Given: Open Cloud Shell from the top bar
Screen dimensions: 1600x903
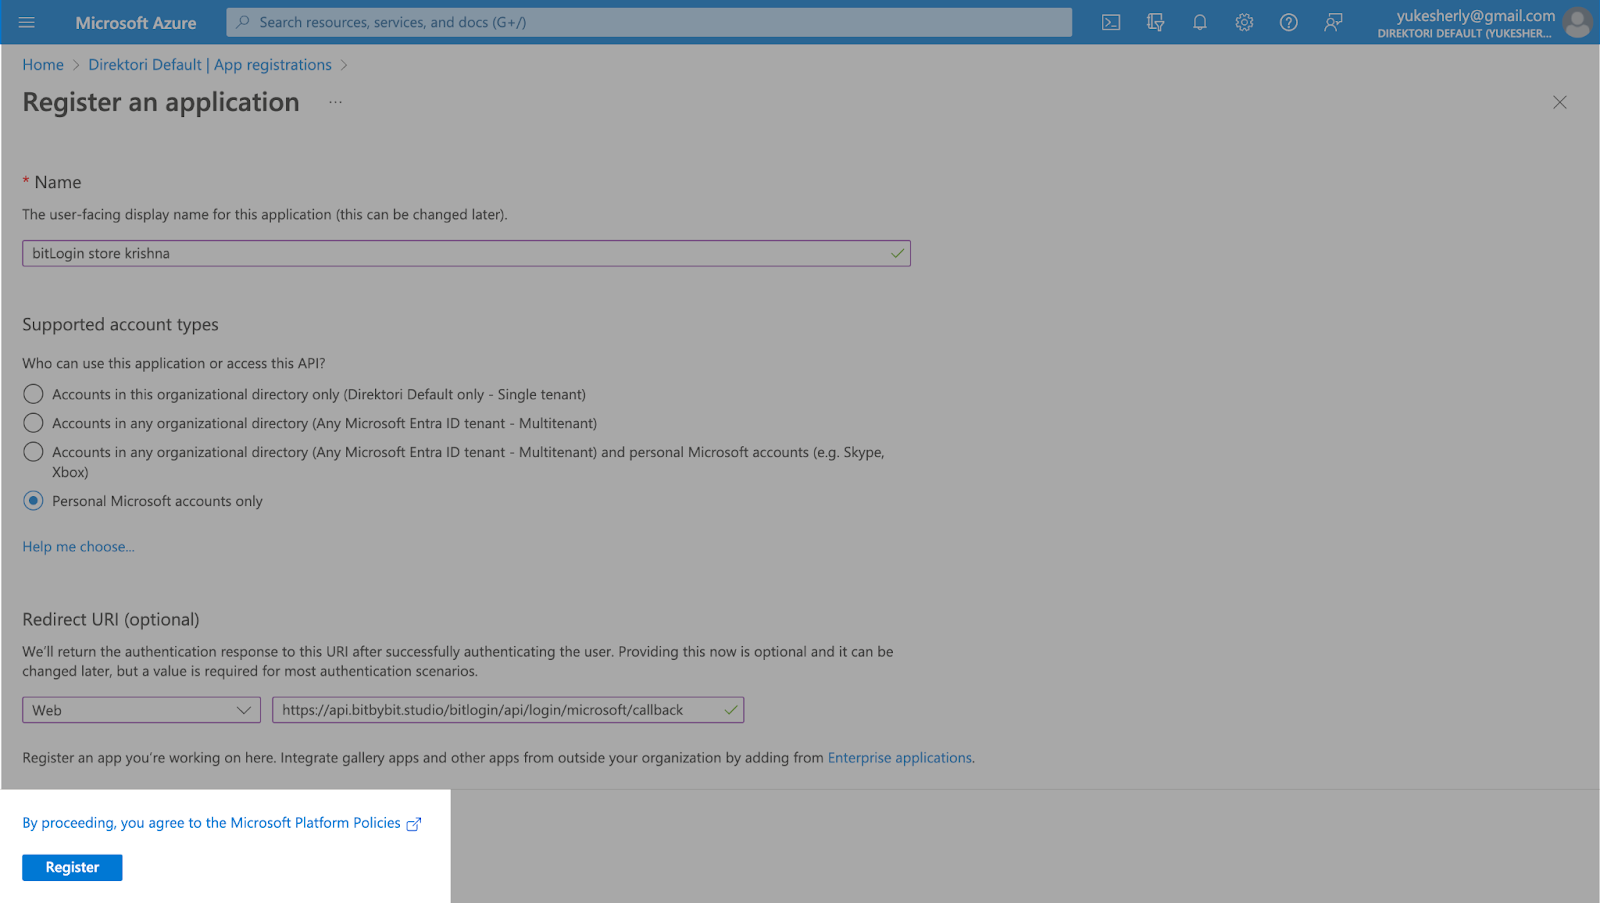Looking at the screenshot, I should pos(1111,22).
